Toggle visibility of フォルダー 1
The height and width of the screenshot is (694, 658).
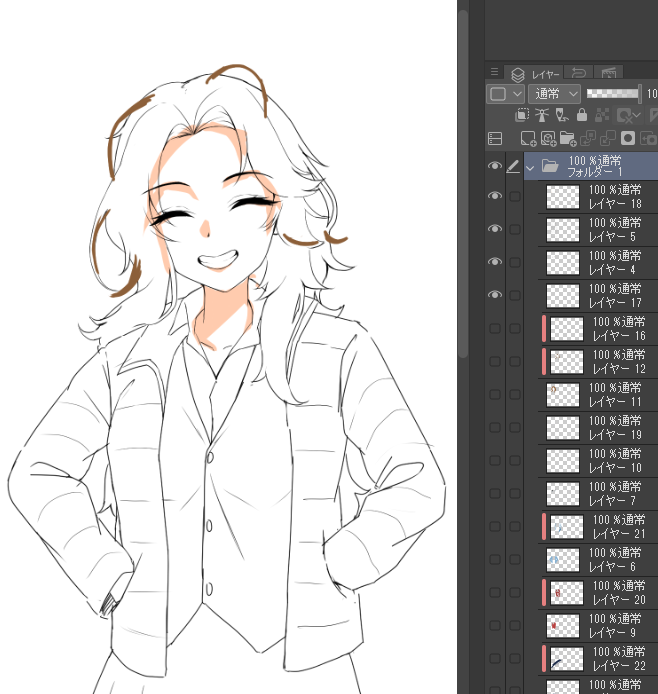[494, 166]
